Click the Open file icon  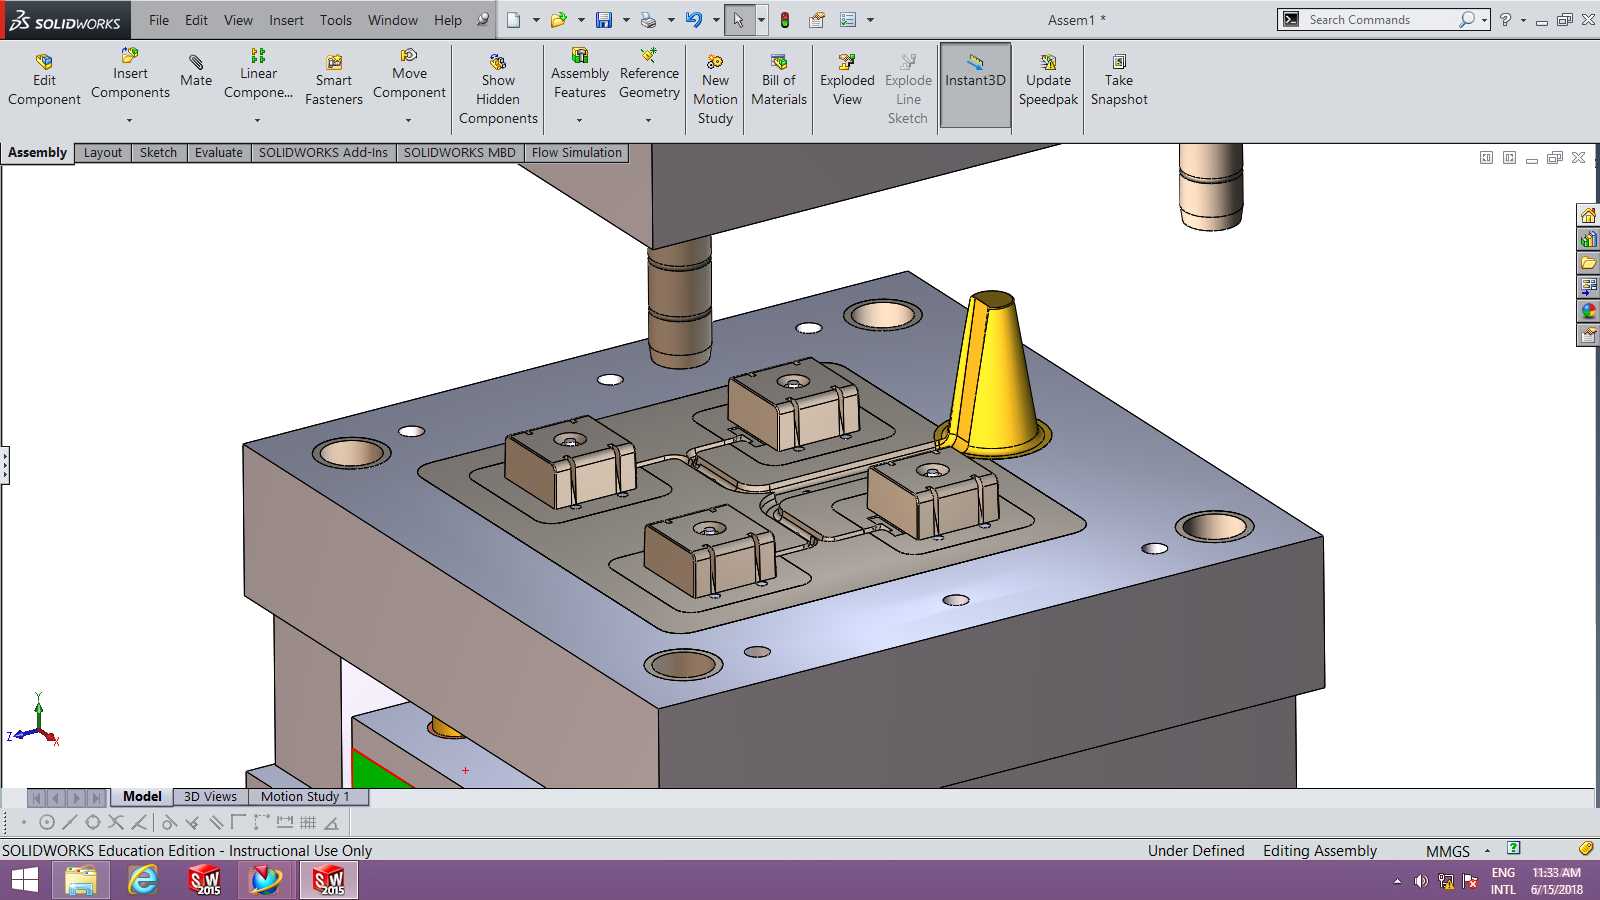click(558, 20)
